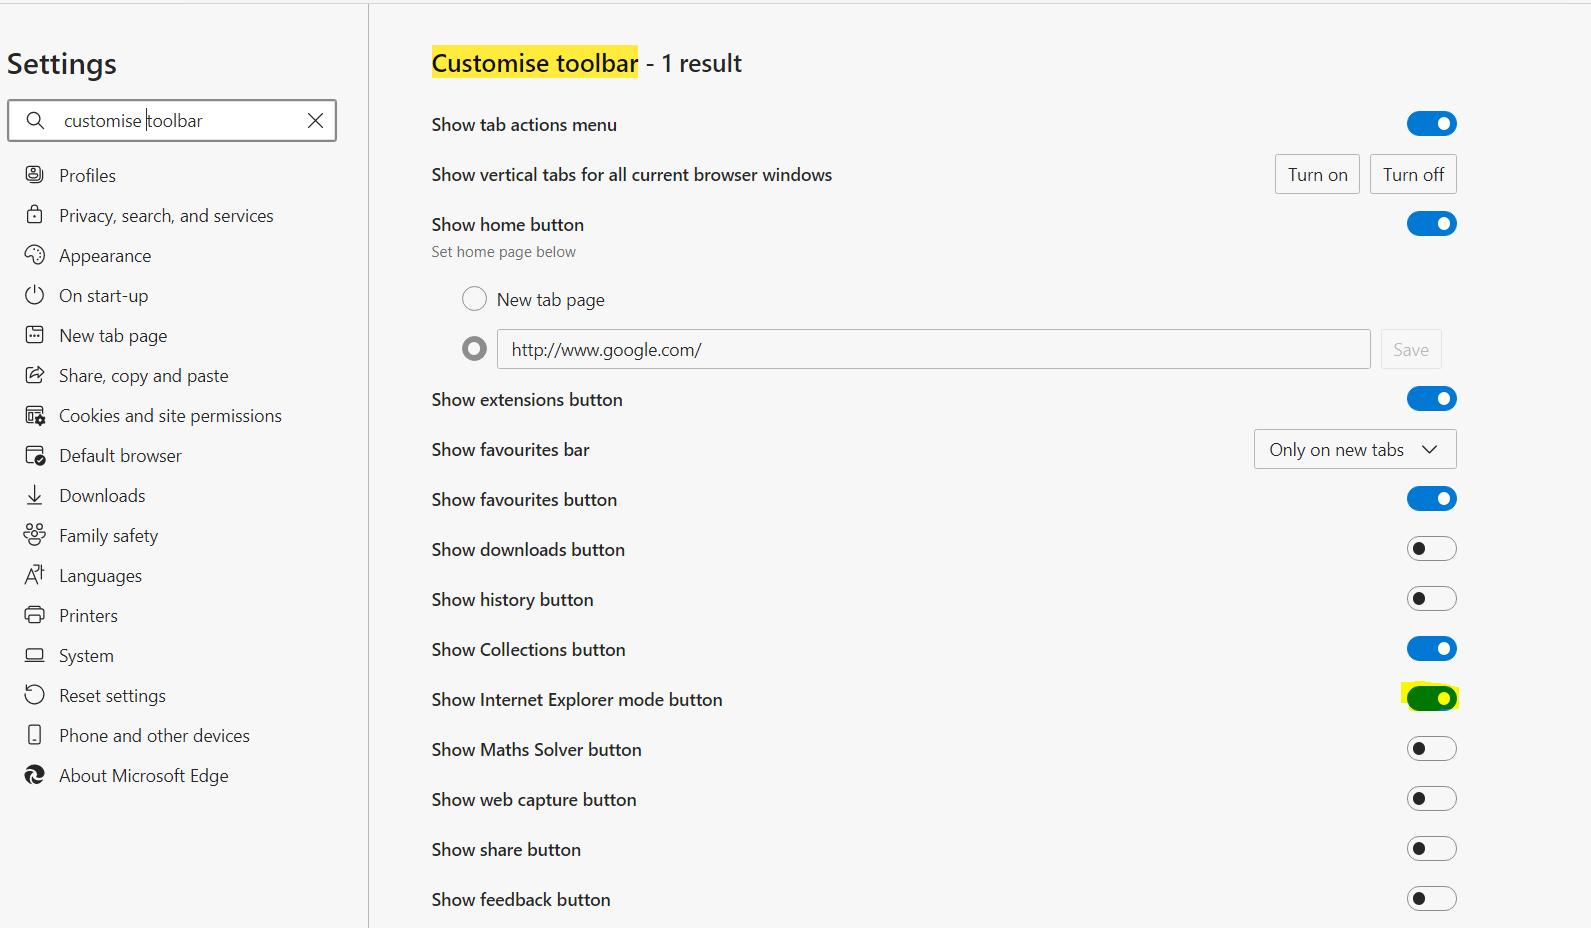The height and width of the screenshot is (928, 1591).
Task: Click Turn on for vertical tabs
Action: click(x=1317, y=174)
